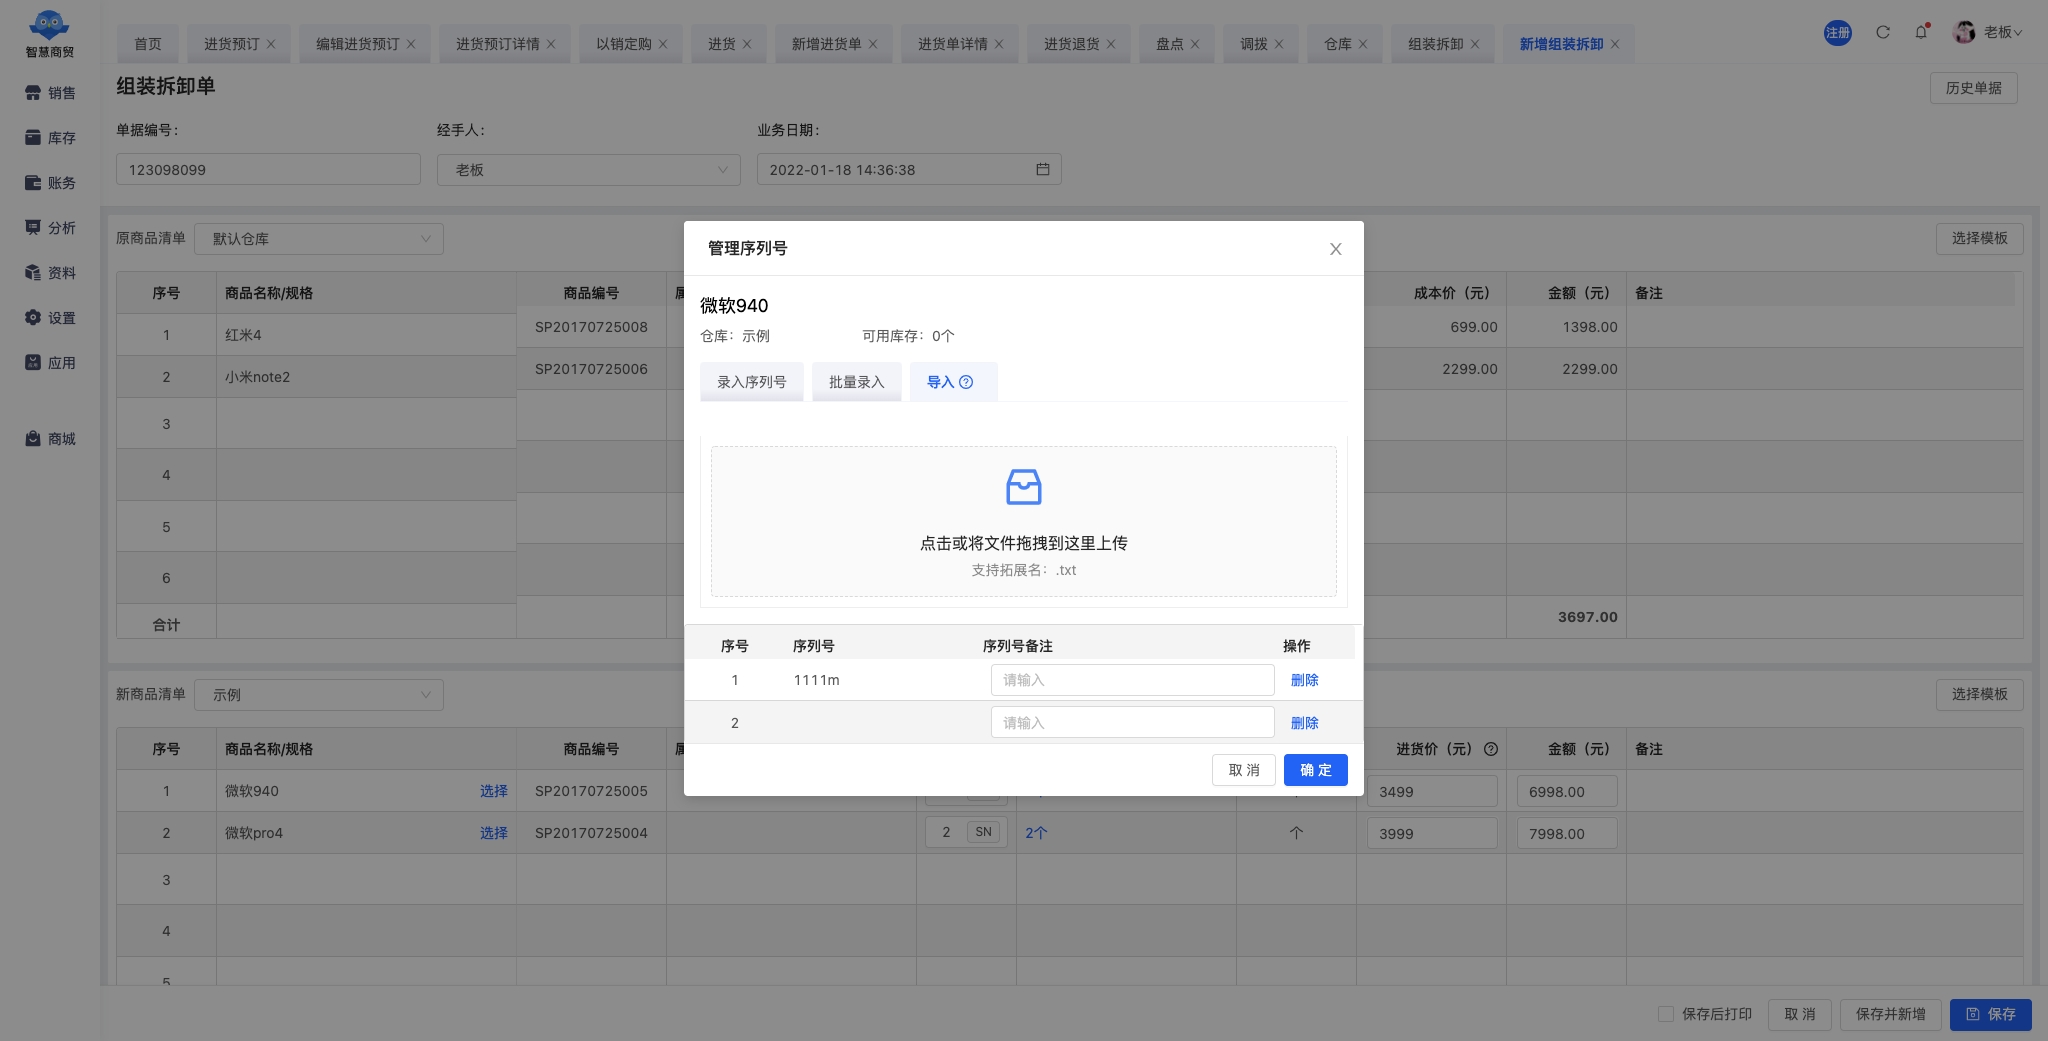Screen dimensions: 2048x1041
Task: Open the 库存 sidebar menu
Action: (50, 138)
